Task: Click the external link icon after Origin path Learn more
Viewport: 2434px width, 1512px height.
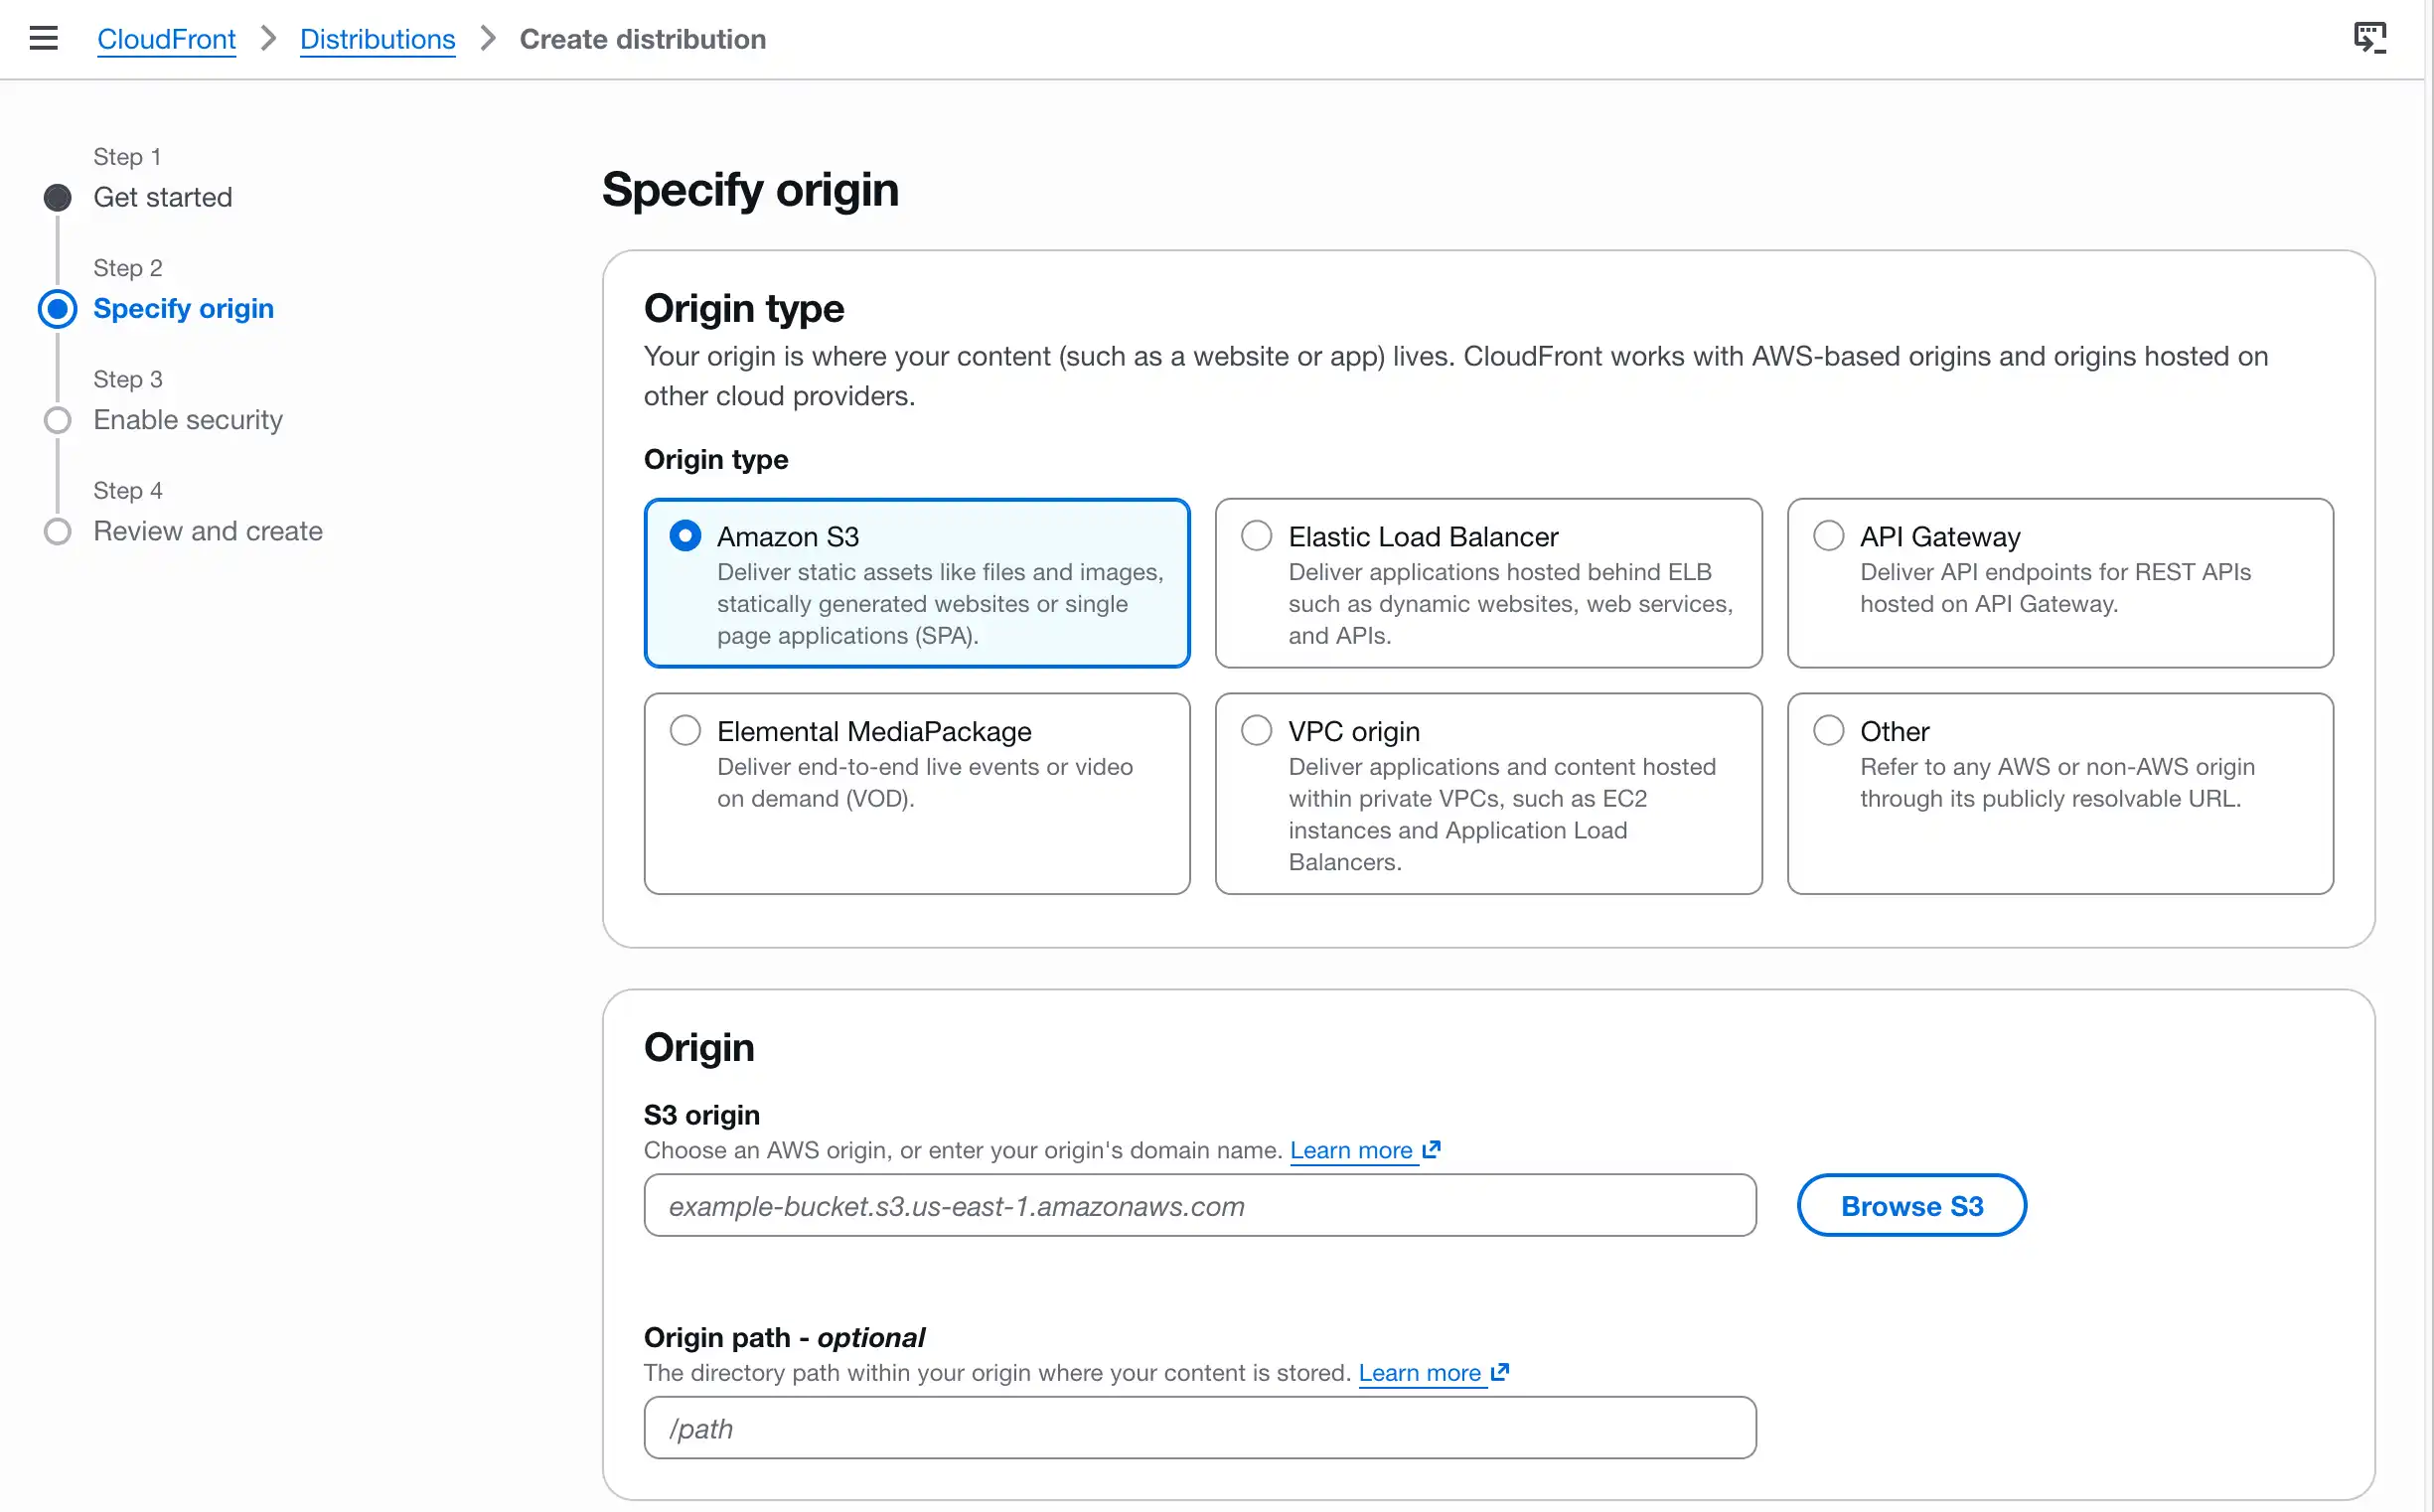Action: tap(1499, 1373)
